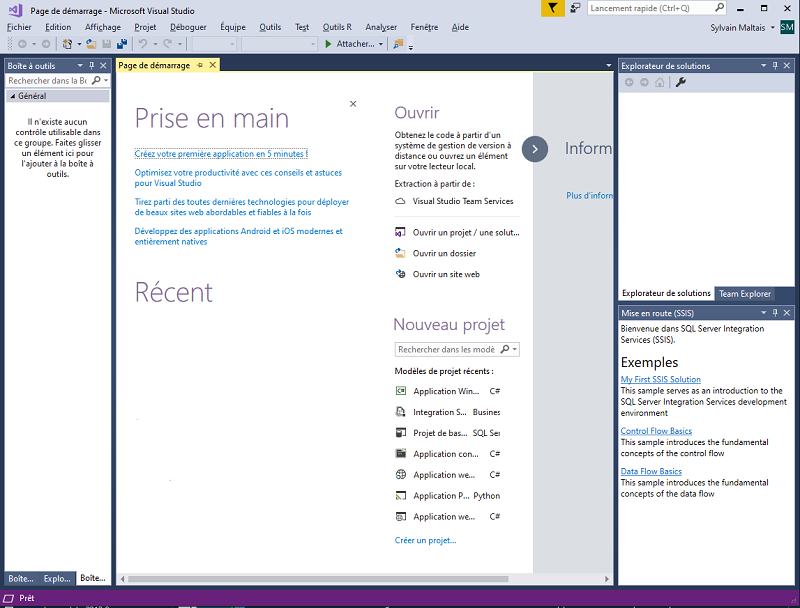The width and height of the screenshot is (800, 608).
Task: Click the notifications flag icon
Action: point(553,8)
